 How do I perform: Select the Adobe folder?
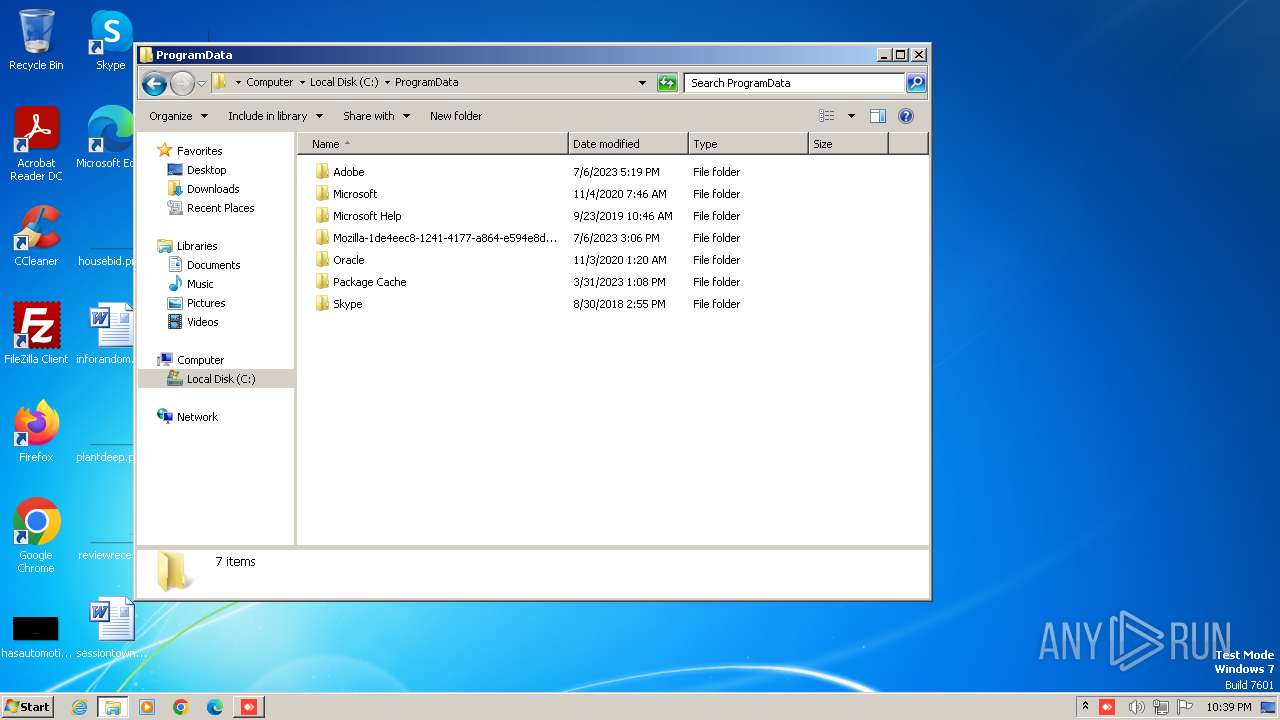(x=349, y=172)
